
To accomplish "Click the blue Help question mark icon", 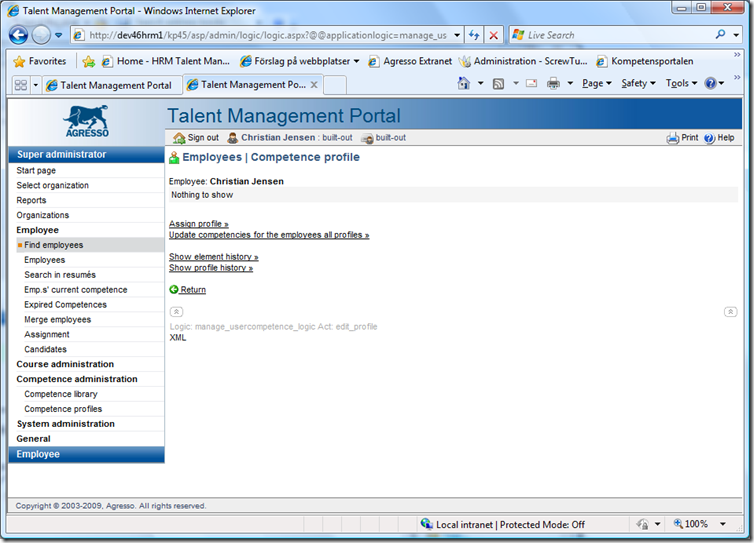I will coord(711,83).
